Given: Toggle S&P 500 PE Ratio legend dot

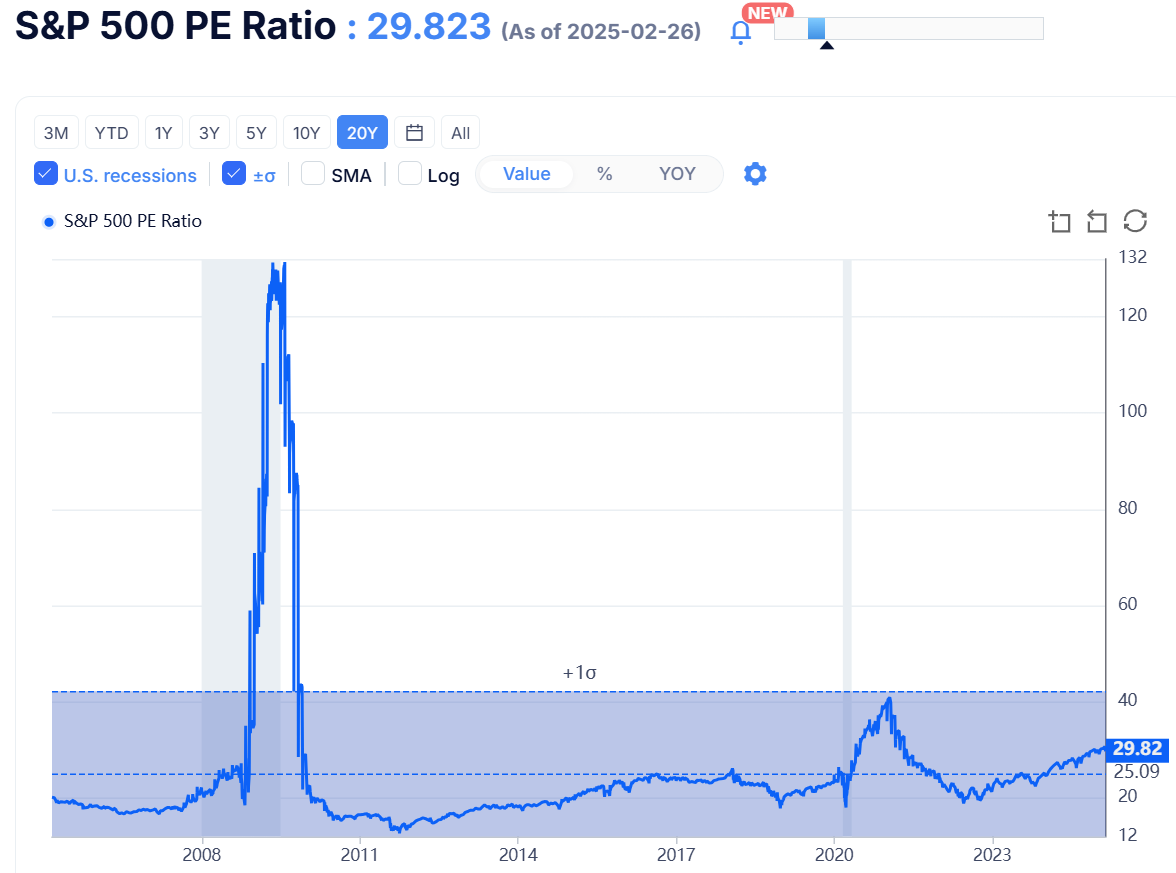Looking at the screenshot, I should pyautogui.click(x=49, y=222).
